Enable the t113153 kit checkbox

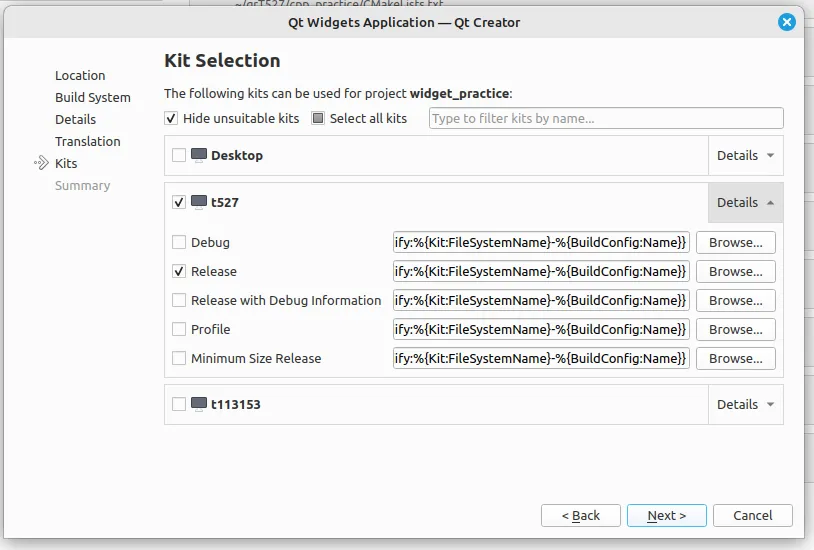pos(179,404)
